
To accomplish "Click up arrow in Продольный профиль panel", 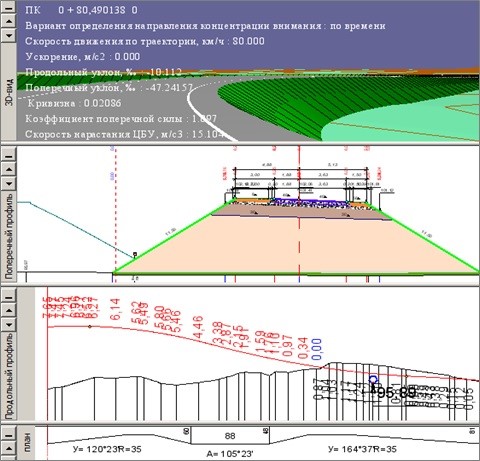I will (9, 311).
